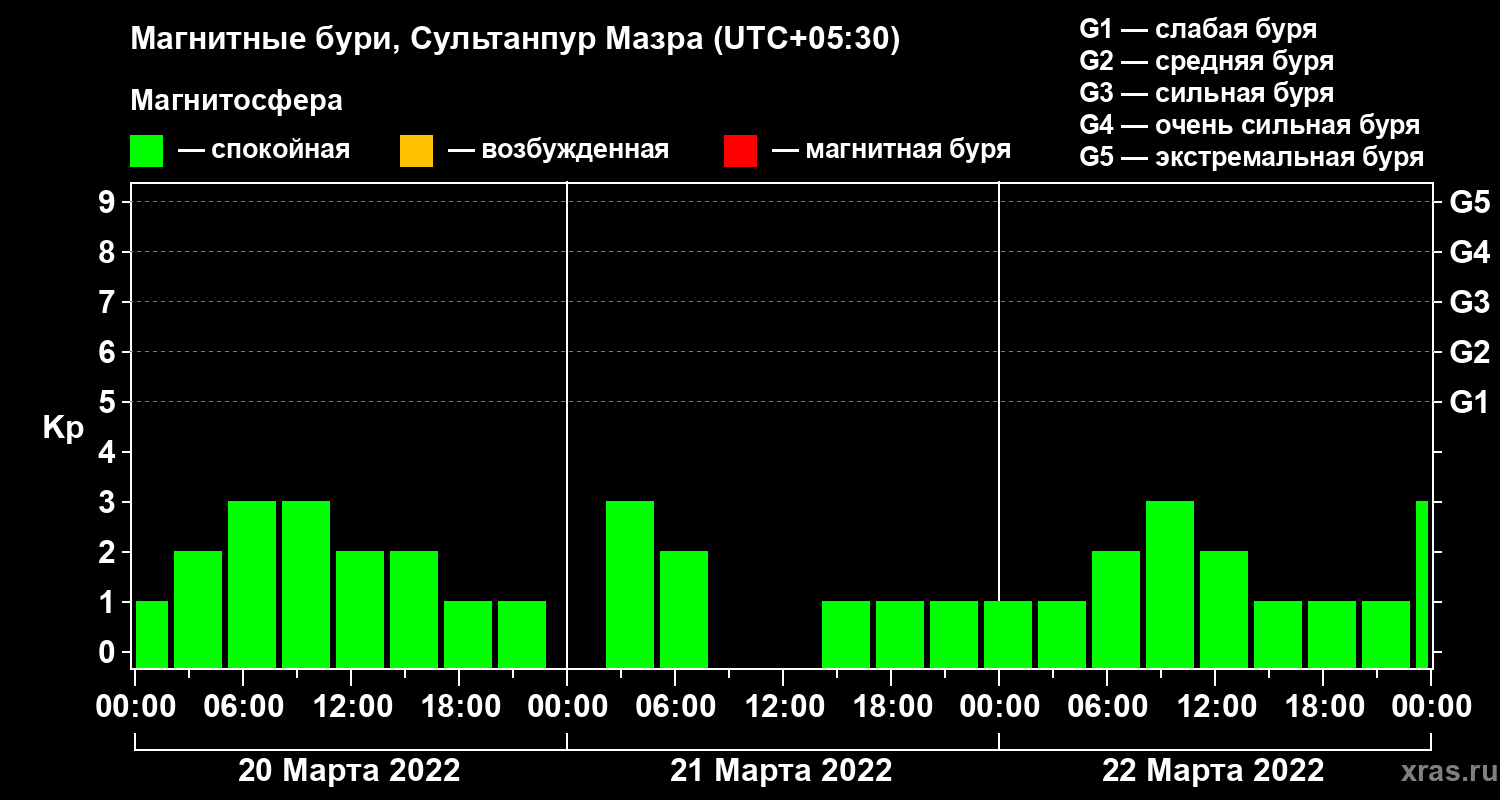Image resolution: width=1500 pixels, height=800 pixels.
Task: Click the narrow Kp 1 bar starting 20 March
Action: [152, 634]
